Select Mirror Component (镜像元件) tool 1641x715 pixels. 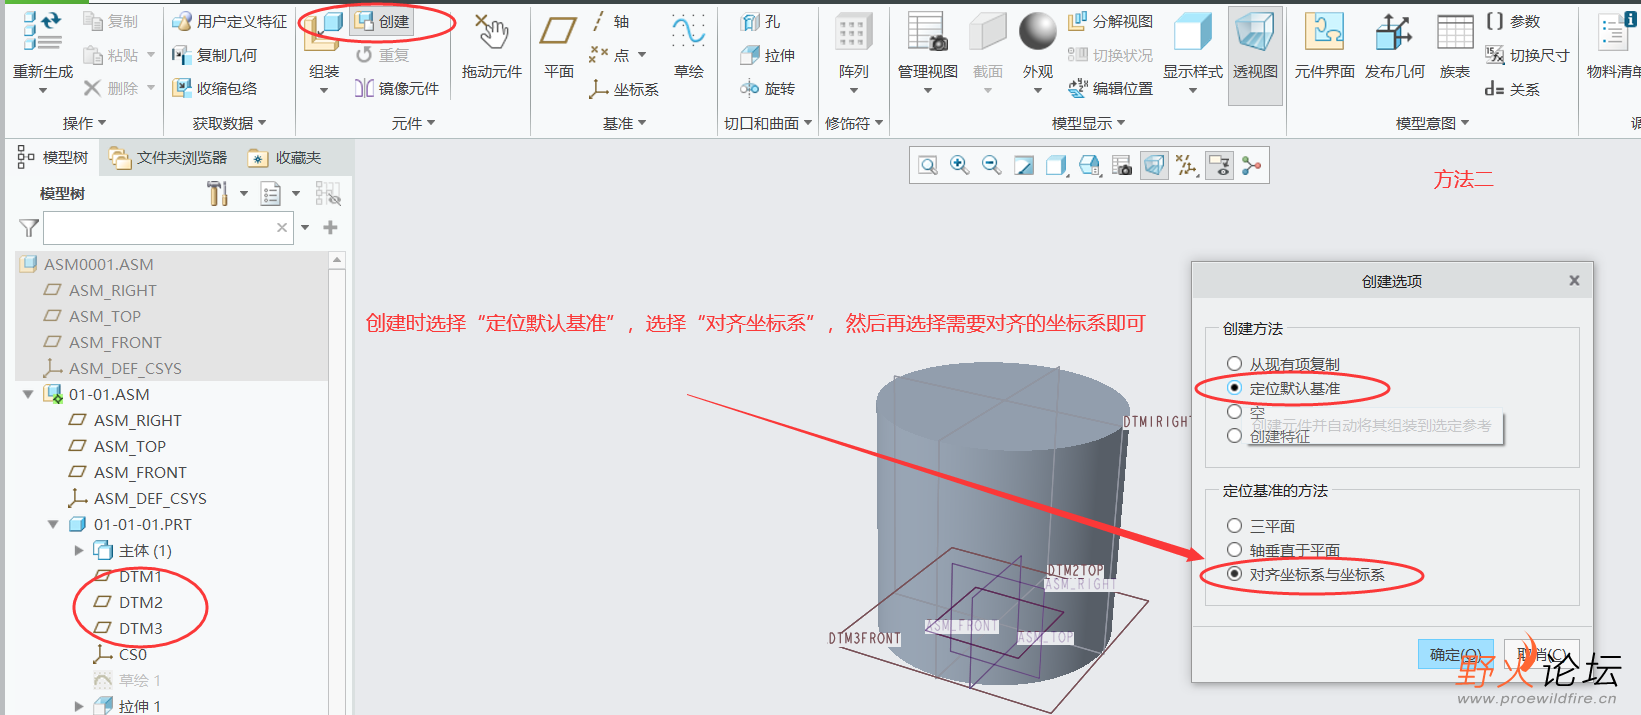[x=397, y=88]
